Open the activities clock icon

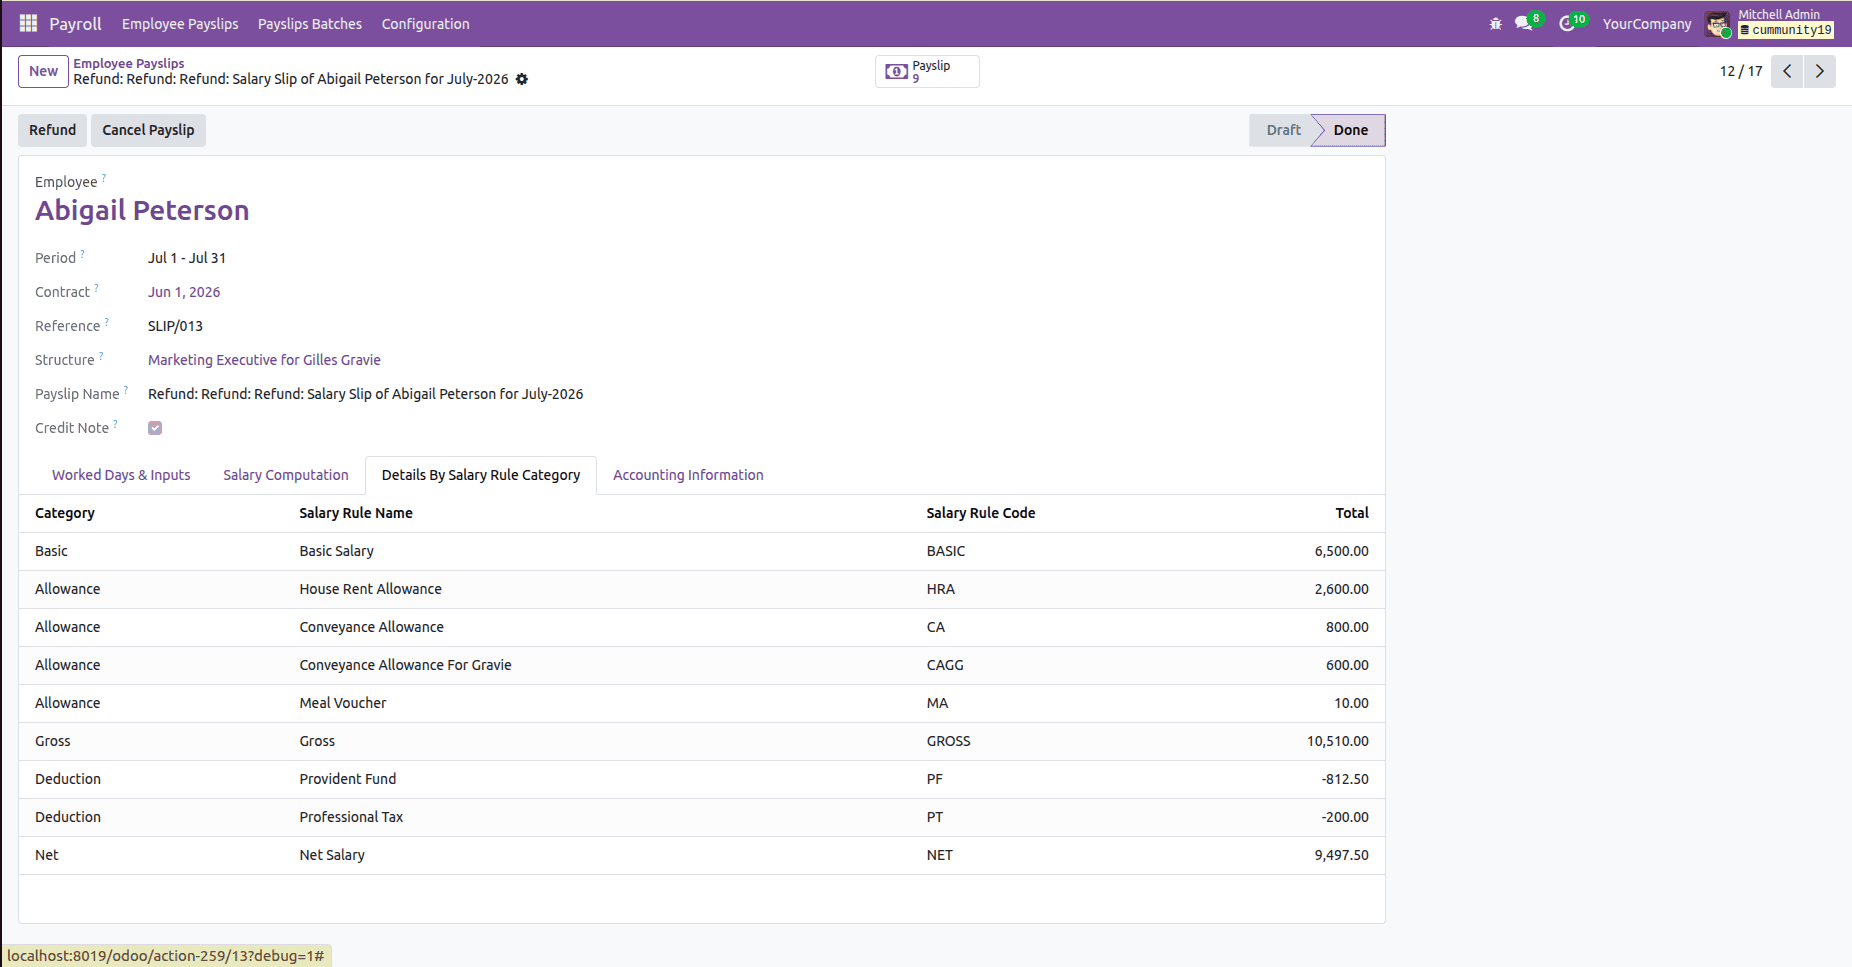pos(1568,23)
